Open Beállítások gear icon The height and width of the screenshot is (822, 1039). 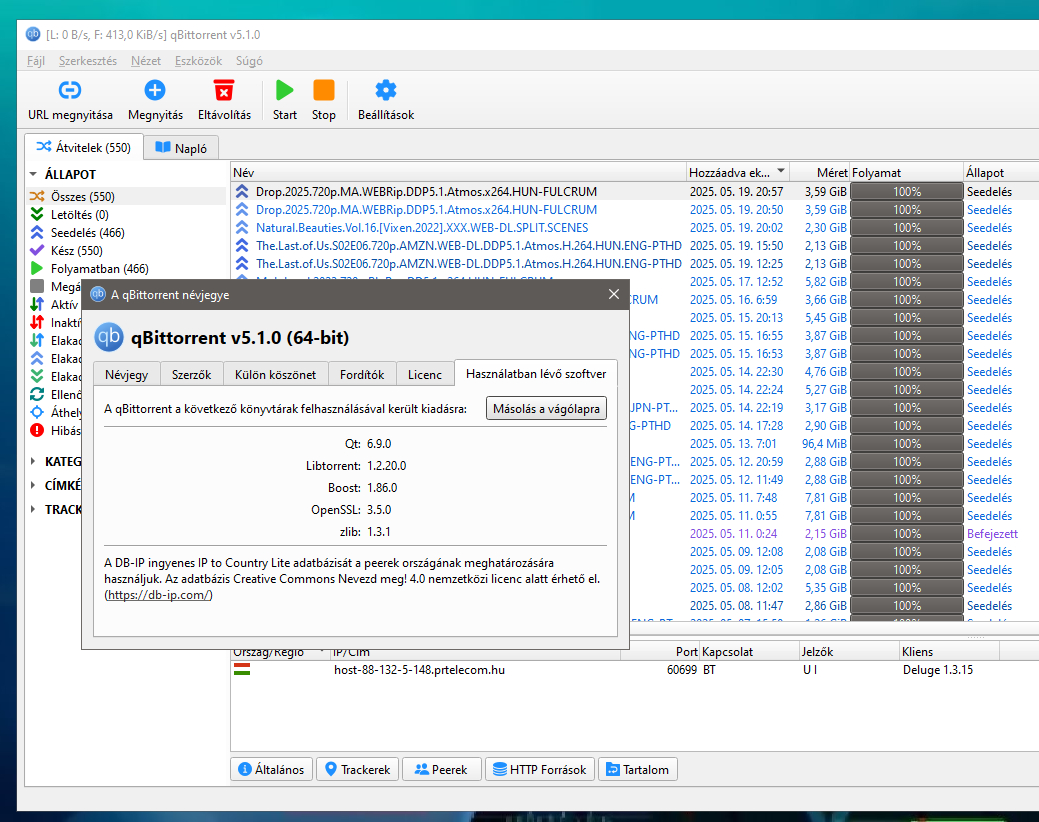(x=386, y=90)
